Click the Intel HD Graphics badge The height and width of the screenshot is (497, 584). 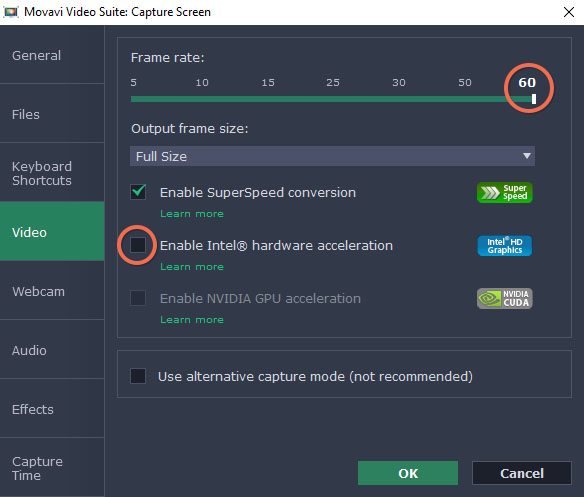(505, 246)
